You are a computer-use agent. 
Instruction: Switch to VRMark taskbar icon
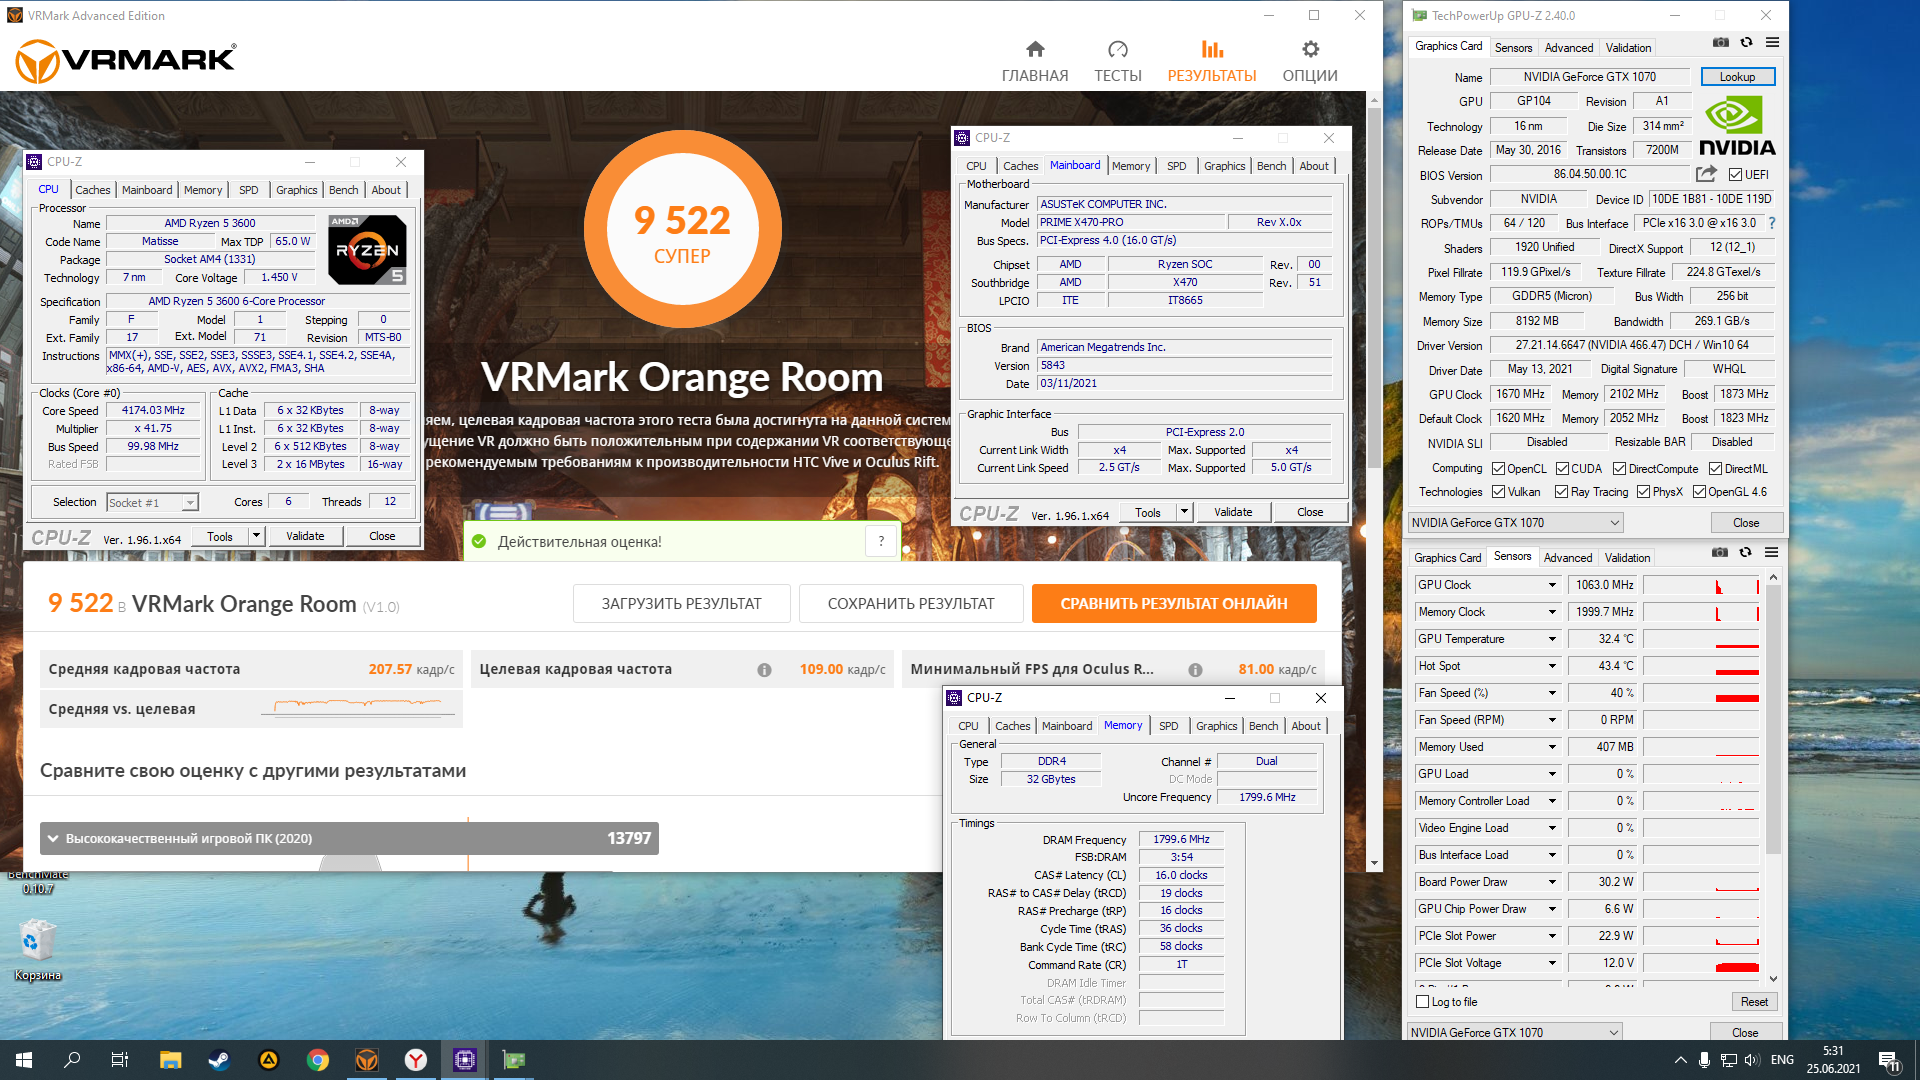coord(367,1060)
